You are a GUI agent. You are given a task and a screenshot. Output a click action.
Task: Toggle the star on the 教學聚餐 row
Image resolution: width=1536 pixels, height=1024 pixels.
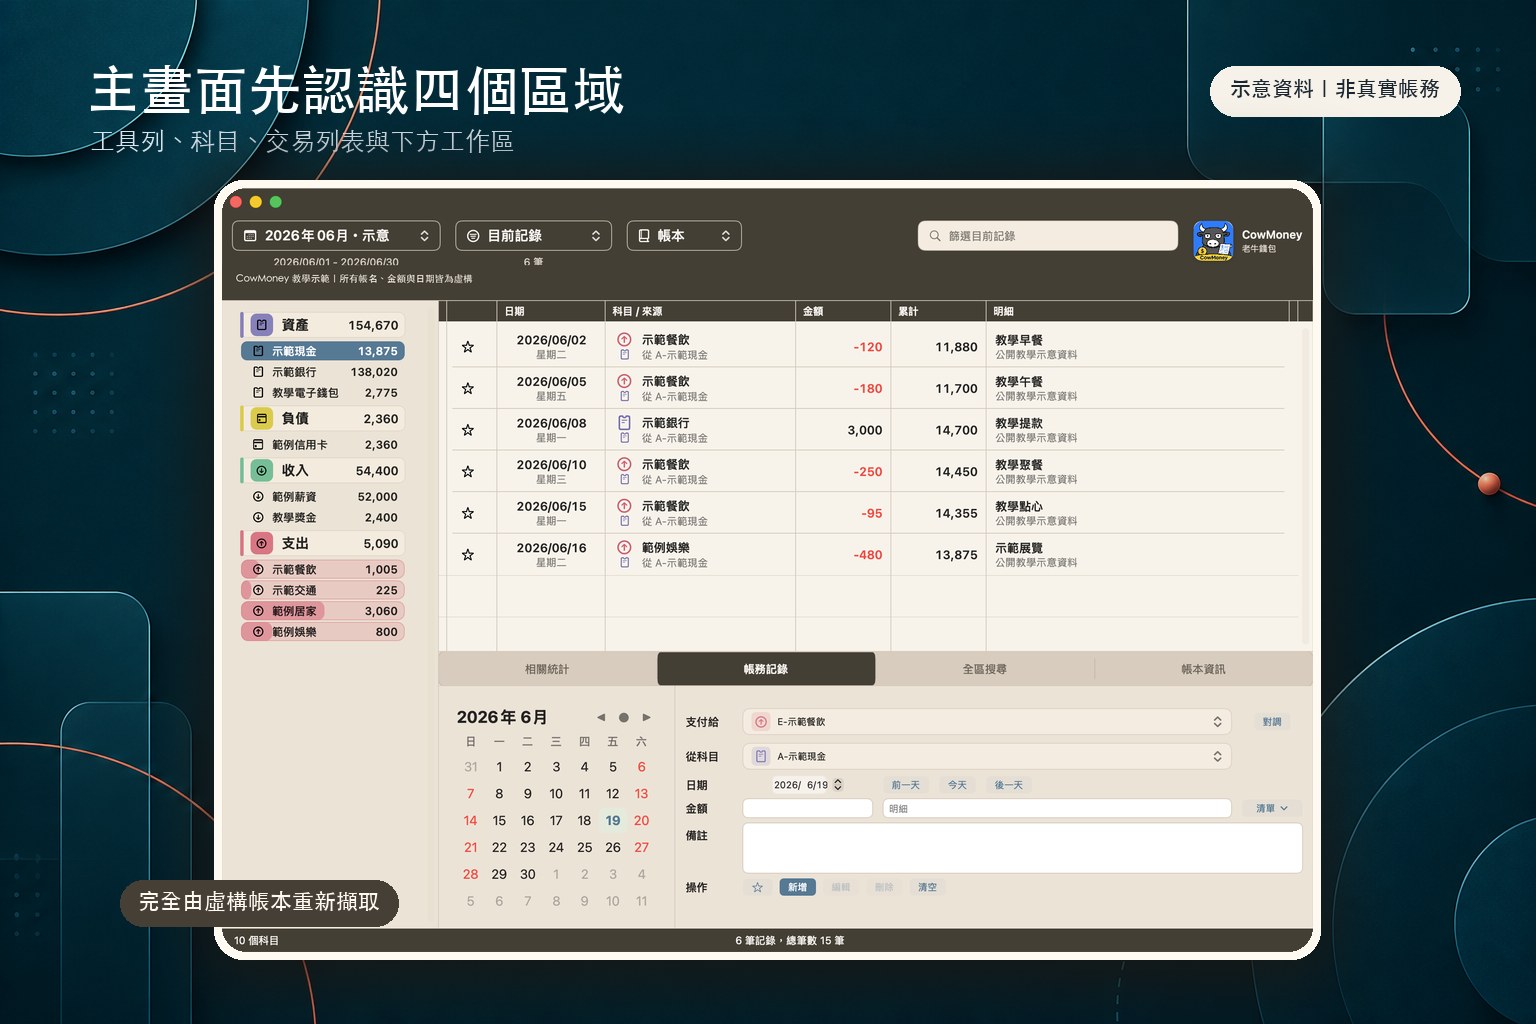click(467, 472)
